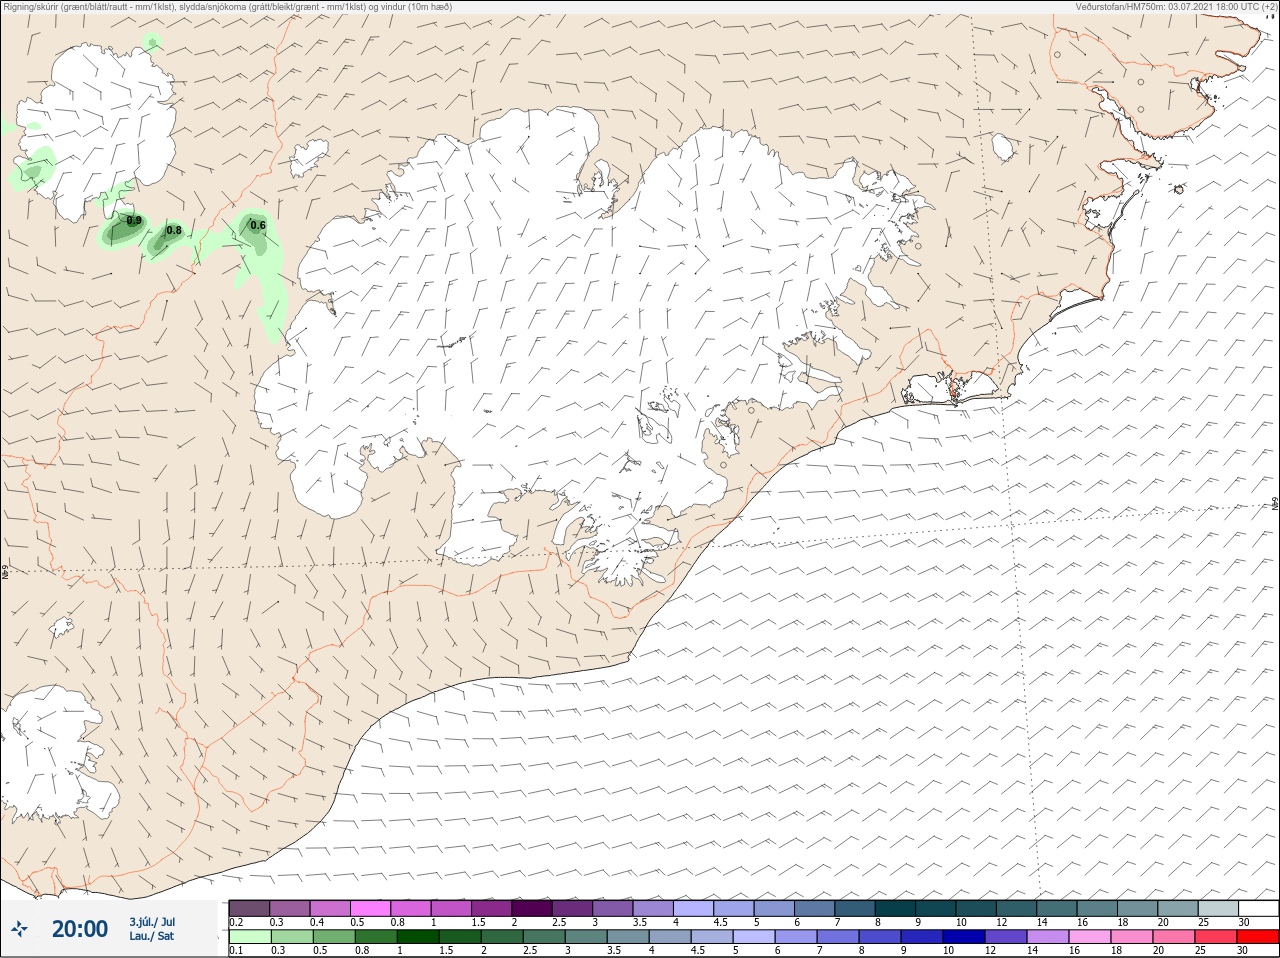Click the map title text starting 'Rigning/skúrir'
Viewport: 1280px width, 958px height.
tap(228, 7)
